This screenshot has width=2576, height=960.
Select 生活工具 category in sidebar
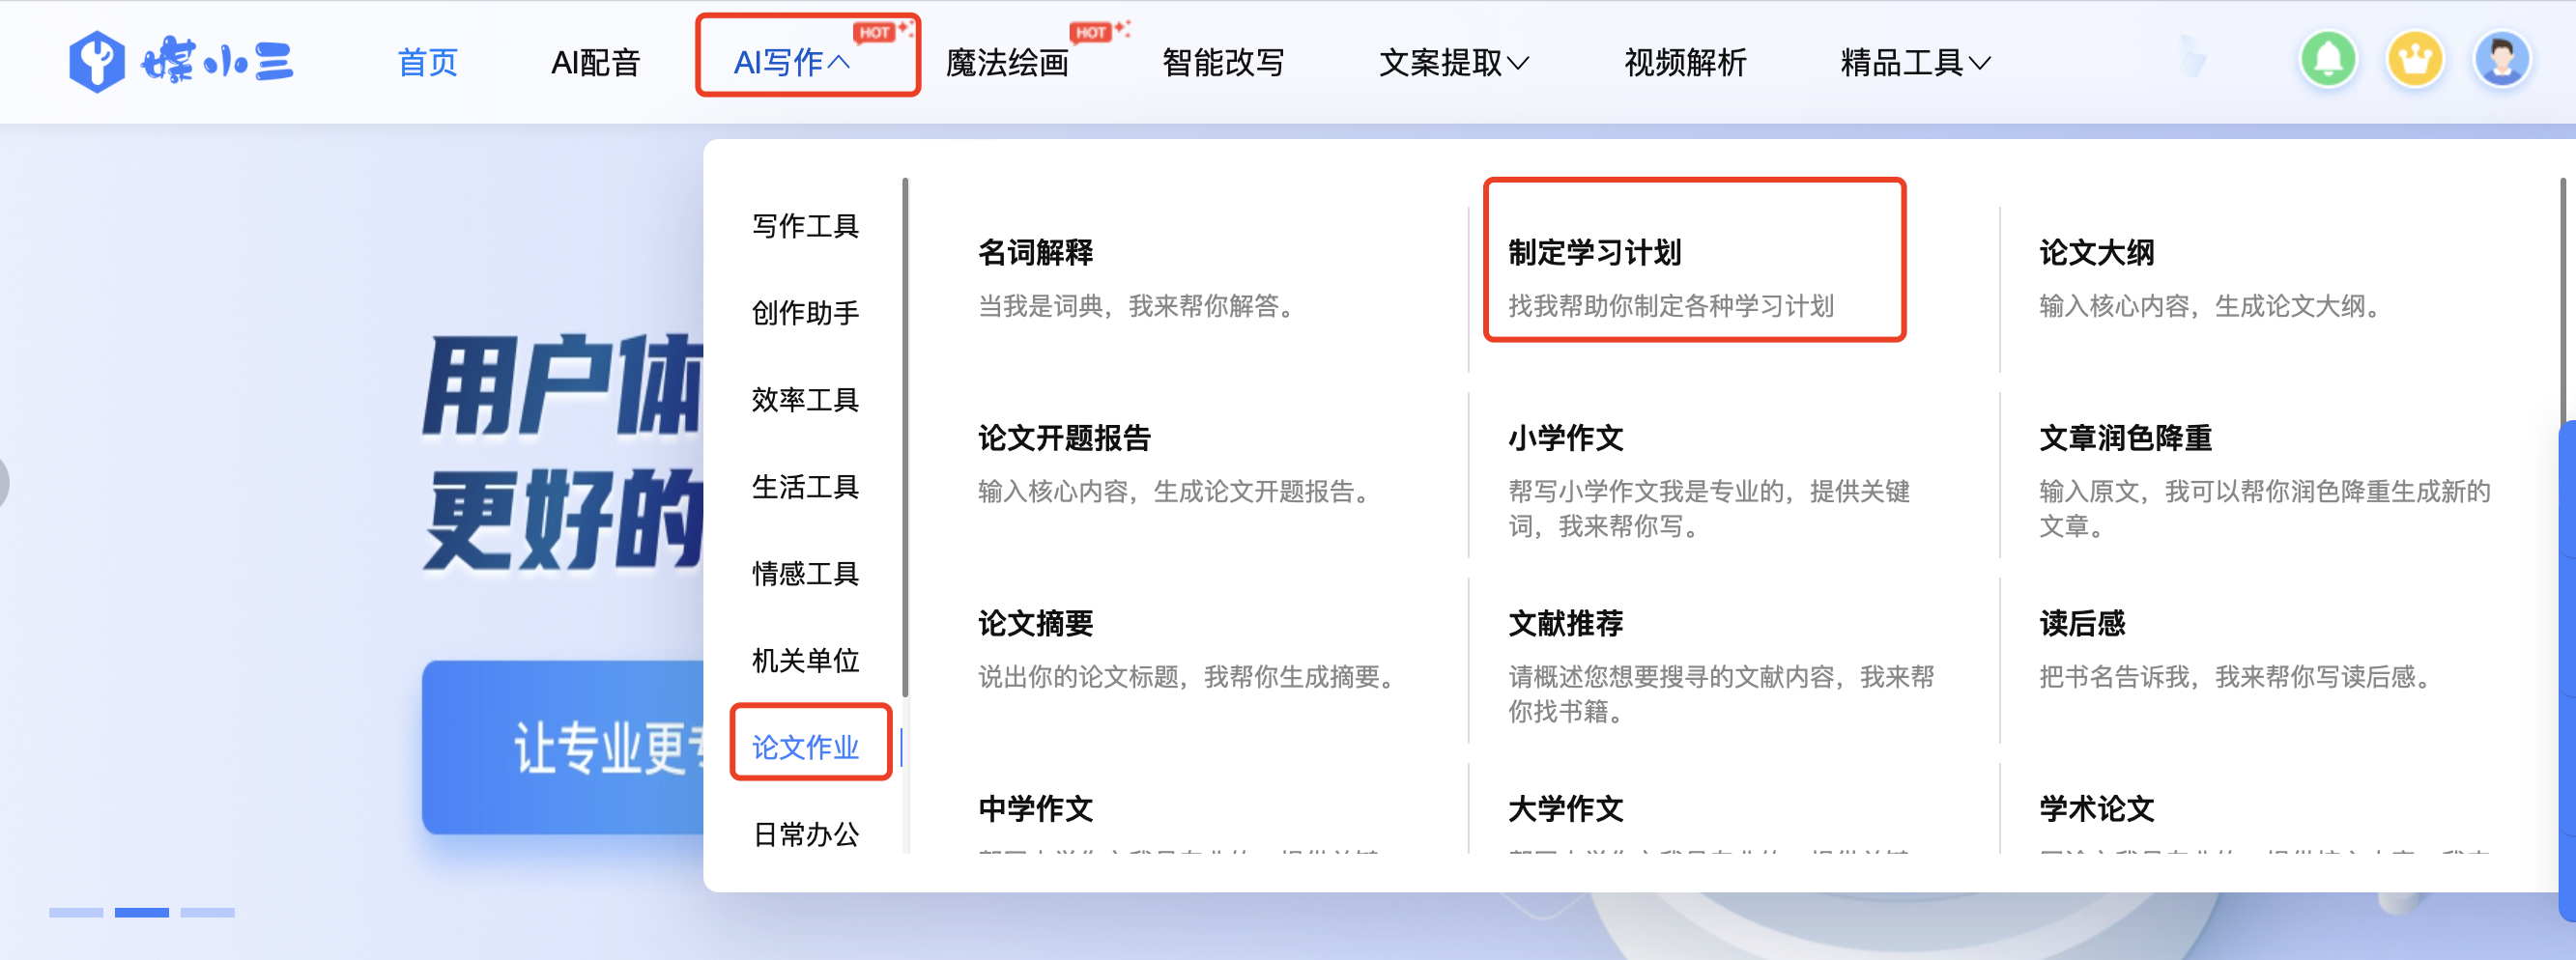coord(805,487)
